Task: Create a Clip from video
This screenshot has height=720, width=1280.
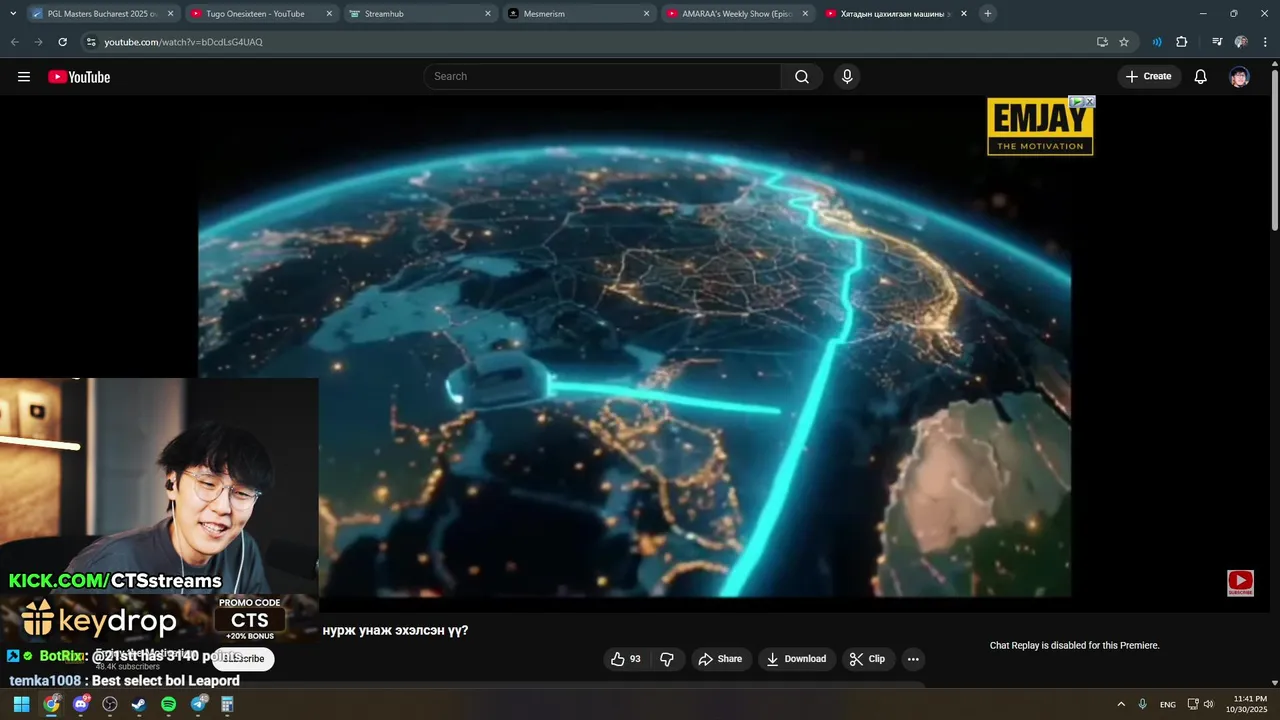Action: point(867,659)
